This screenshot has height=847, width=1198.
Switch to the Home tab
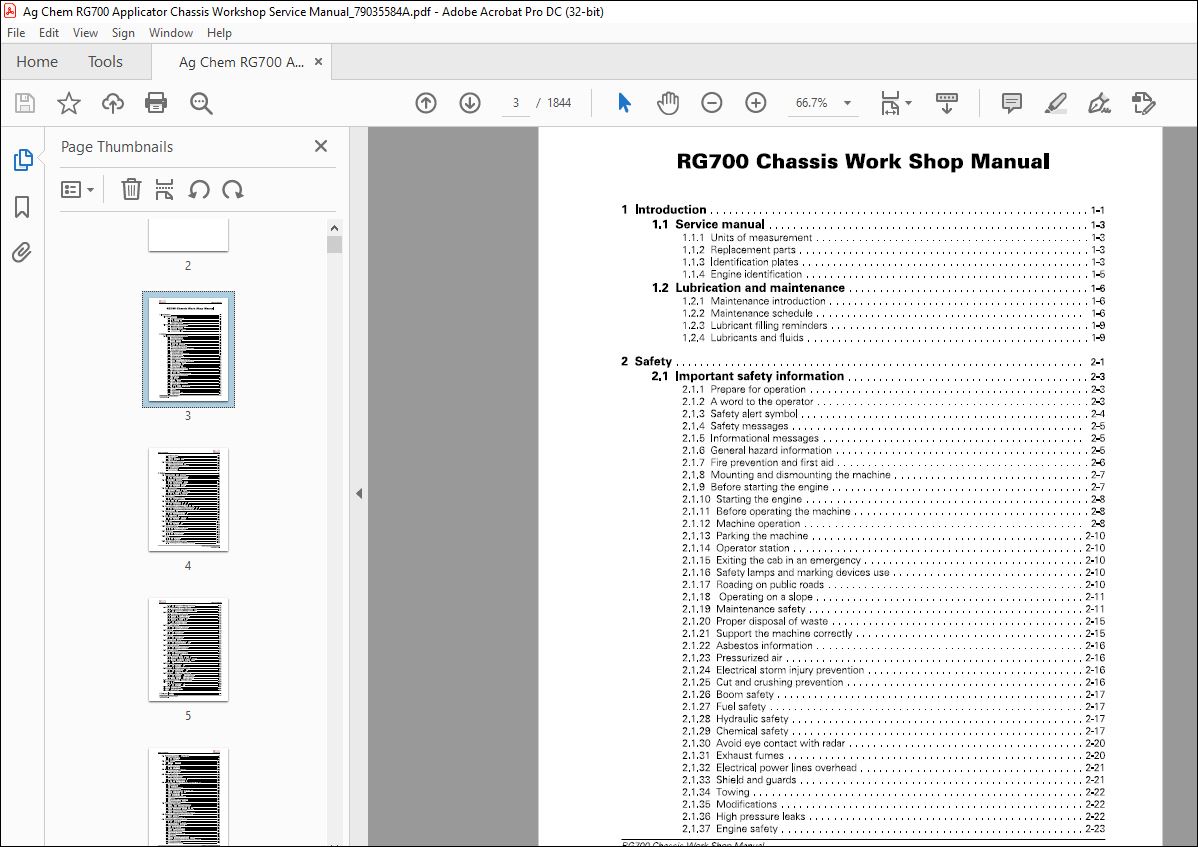point(37,62)
